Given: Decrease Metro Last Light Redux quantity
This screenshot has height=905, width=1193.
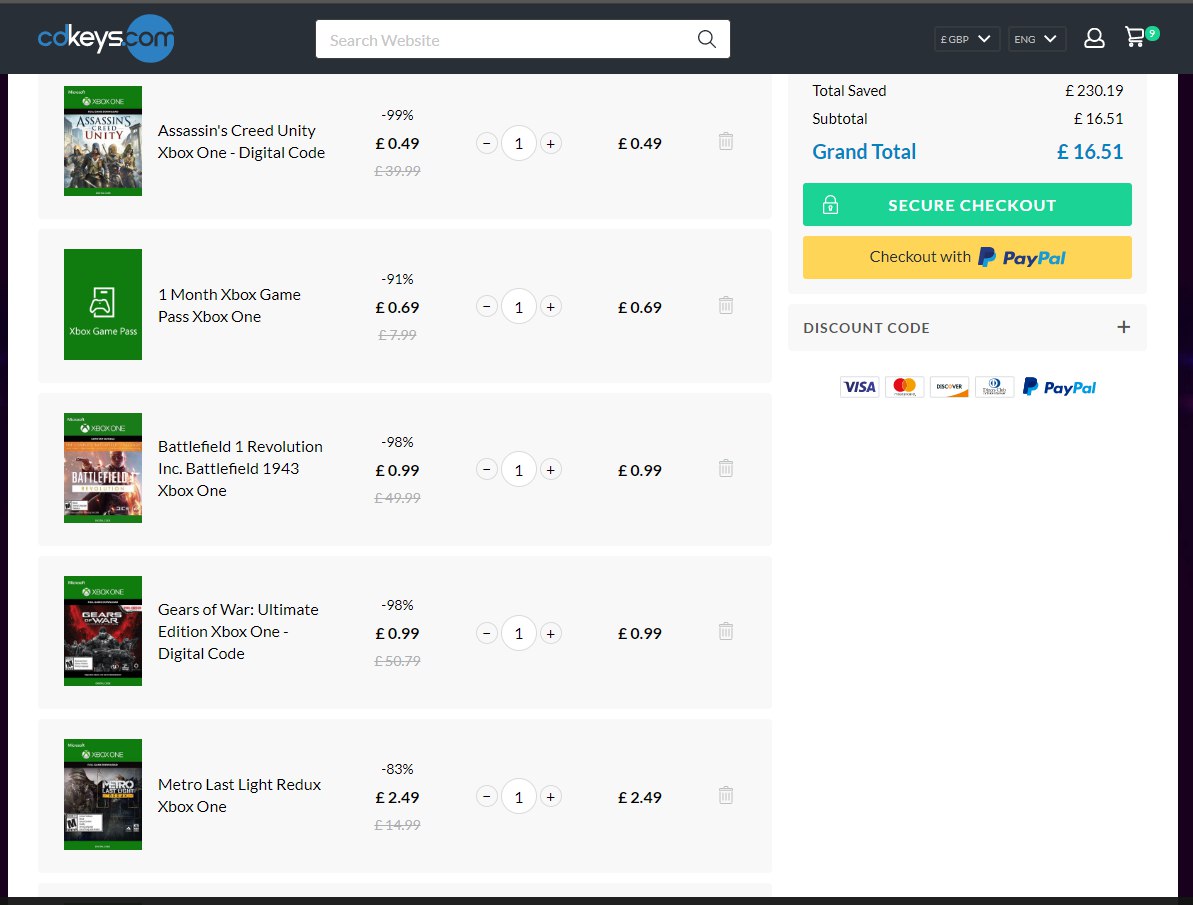Looking at the screenshot, I should tap(487, 797).
